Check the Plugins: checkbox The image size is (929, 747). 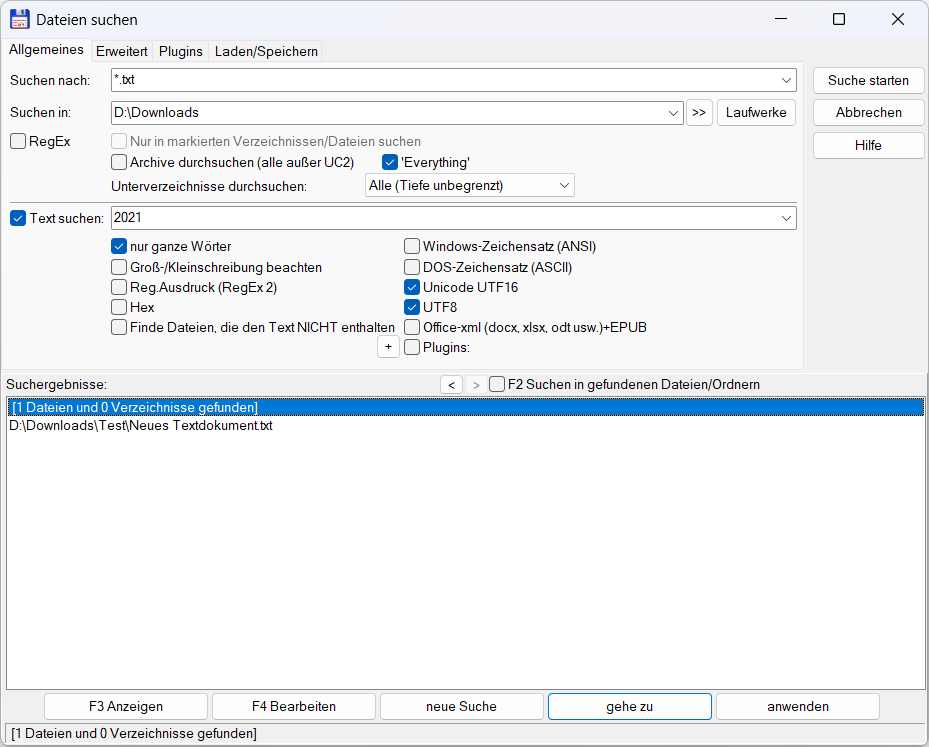(412, 347)
